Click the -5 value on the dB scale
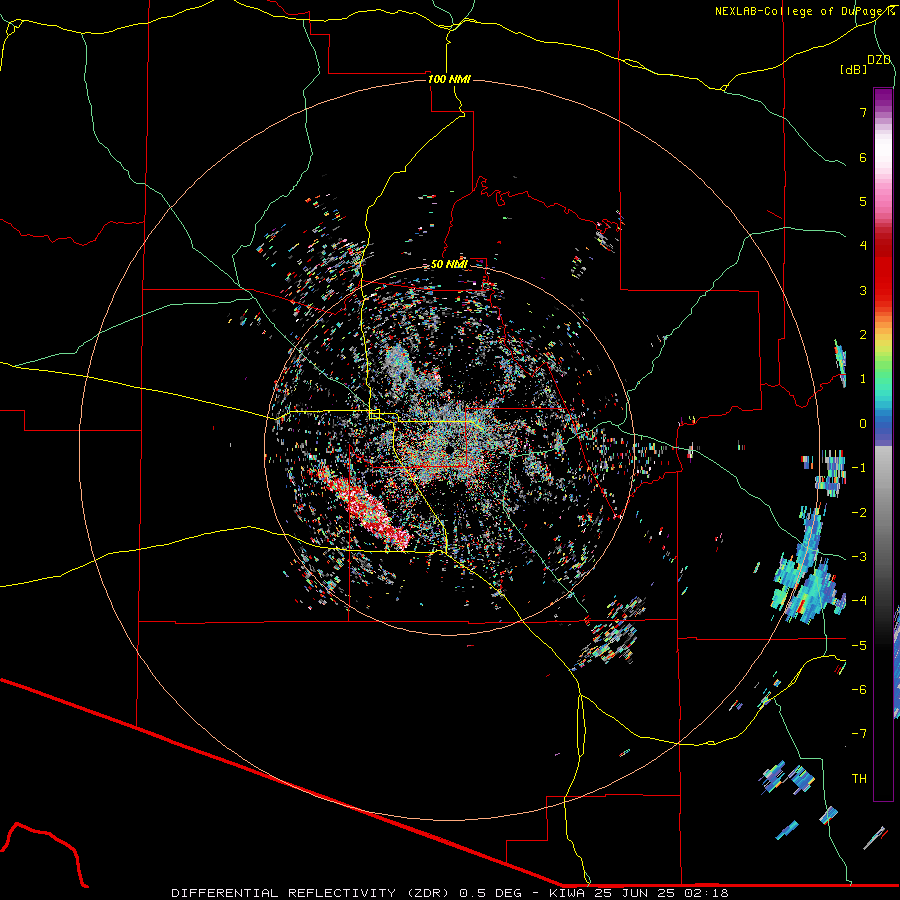The width and height of the screenshot is (900, 900). coord(859,646)
